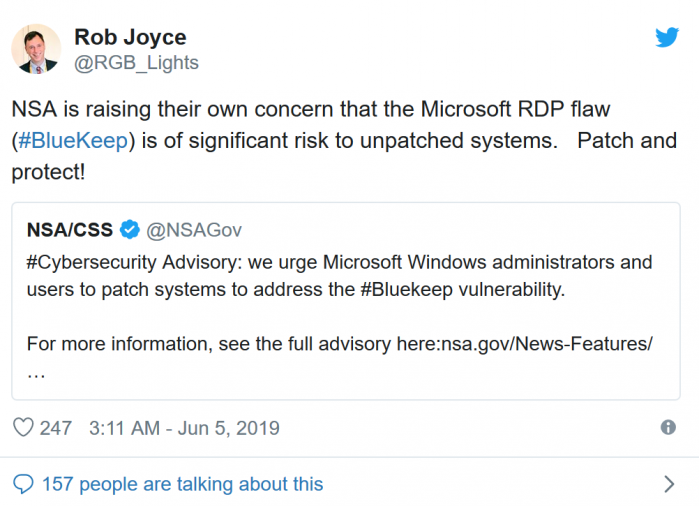Click the #Bluekeep hashtag in quoted tweet
This screenshot has width=700, height=506.
pyautogui.click(x=406, y=290)
